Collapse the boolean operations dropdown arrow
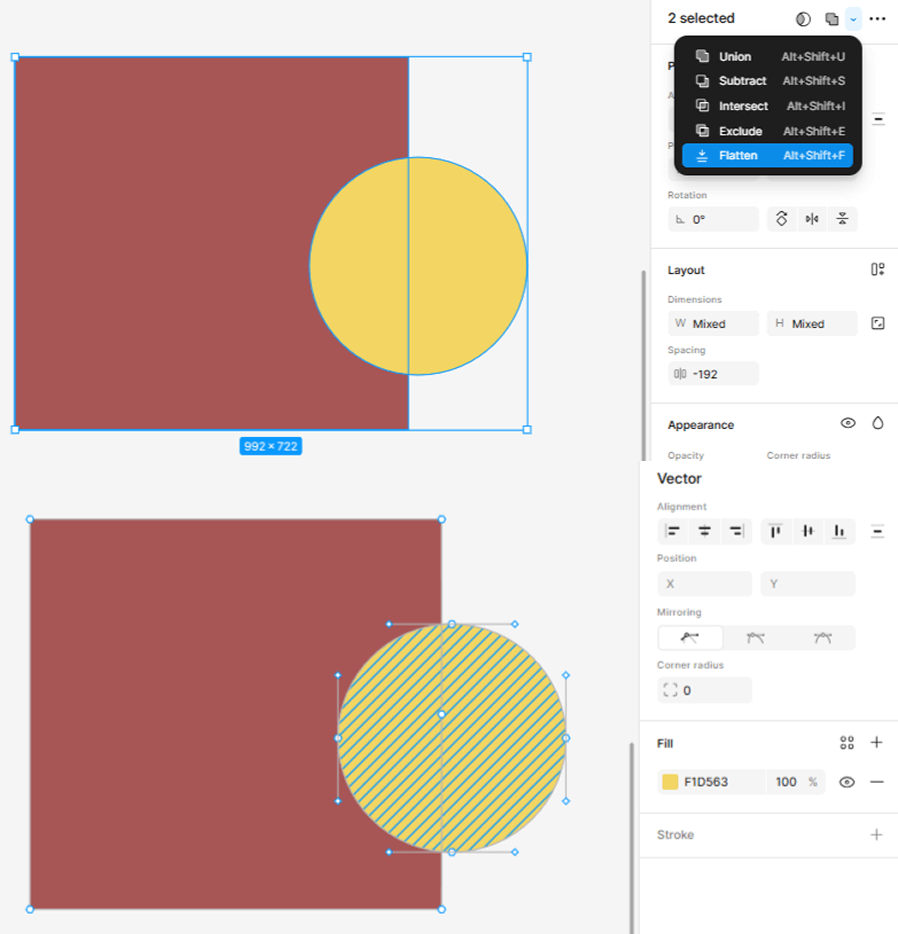The height and width of the screenshot is (934, 898). tap(853, 19)
